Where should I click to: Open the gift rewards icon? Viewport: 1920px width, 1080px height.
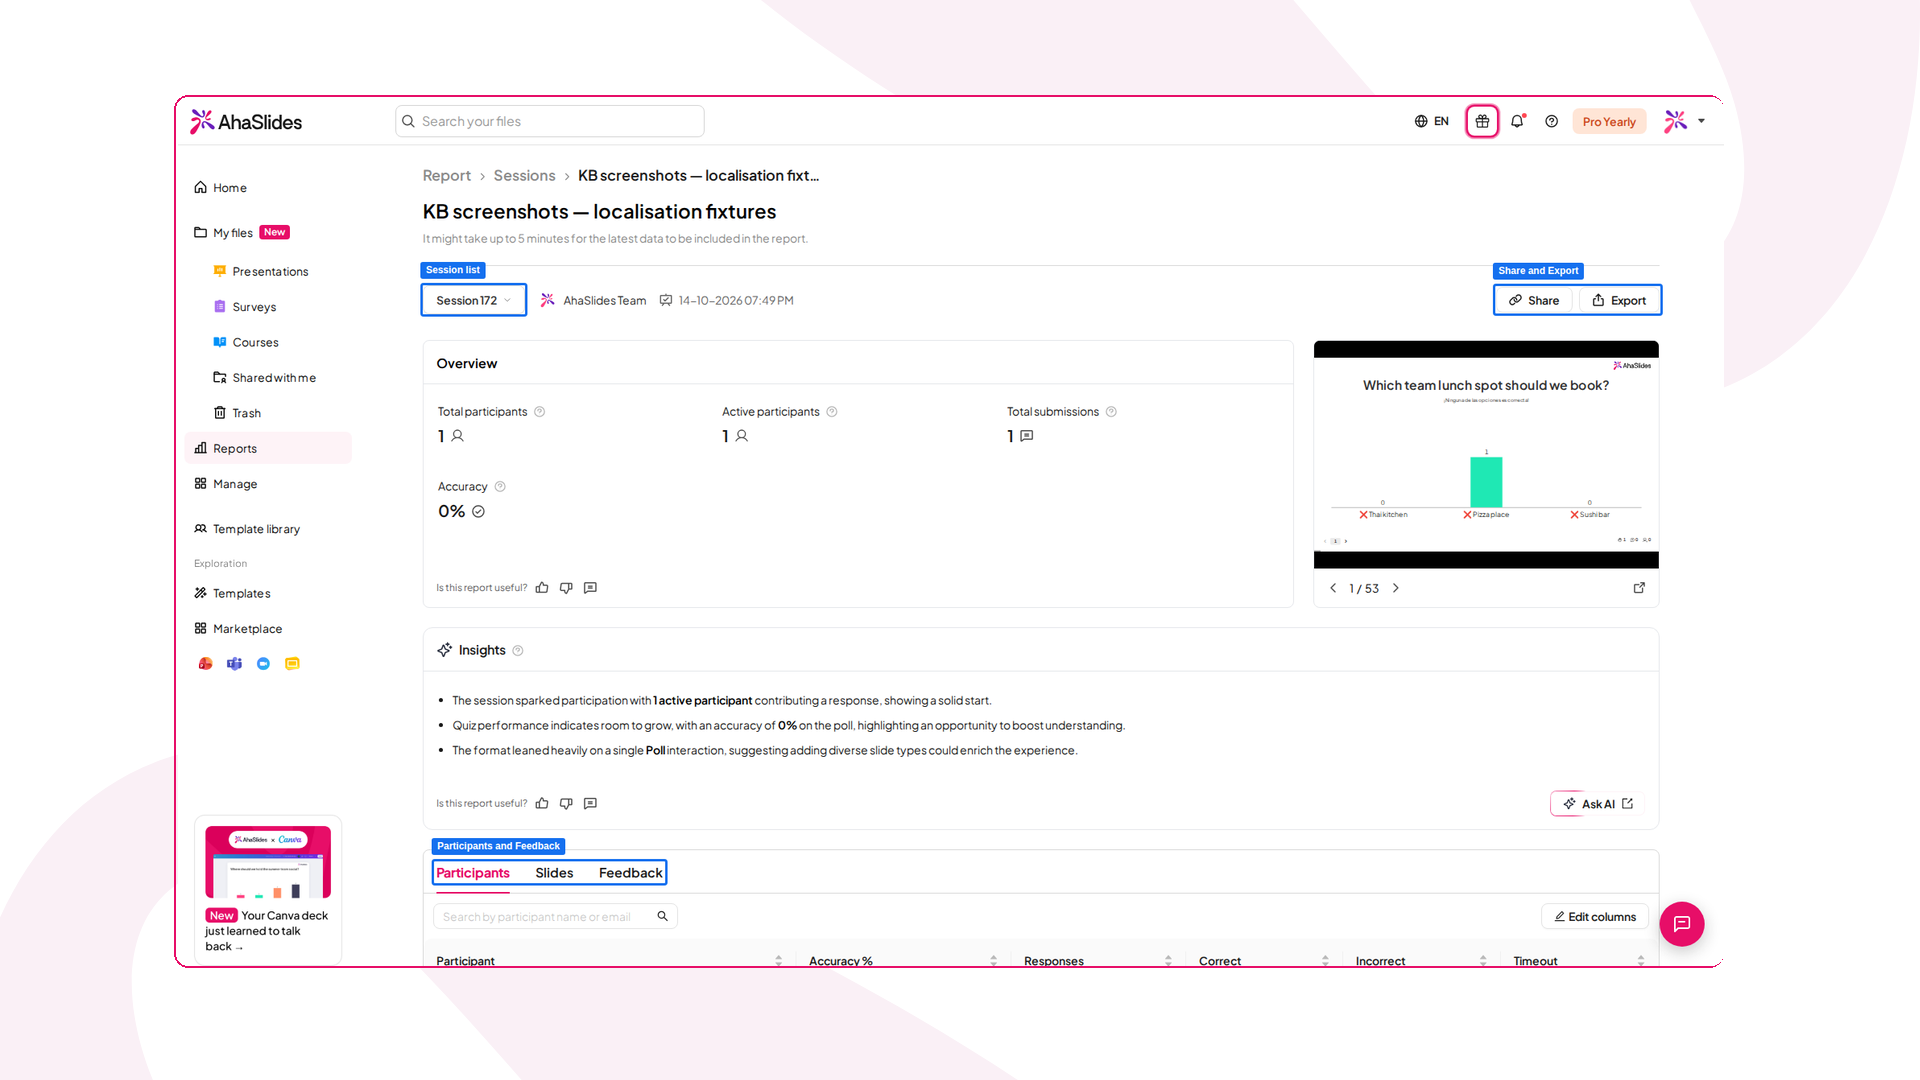(x=1482, y=121)
